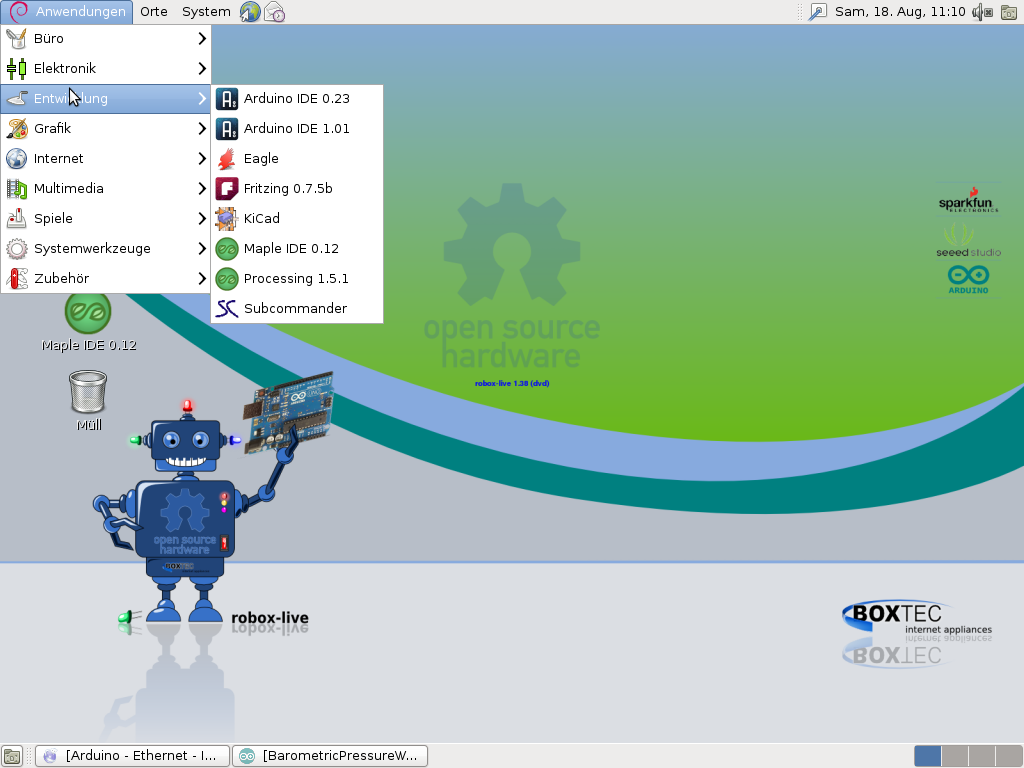Click the Elektronik menu label

[x=65, y=69]
